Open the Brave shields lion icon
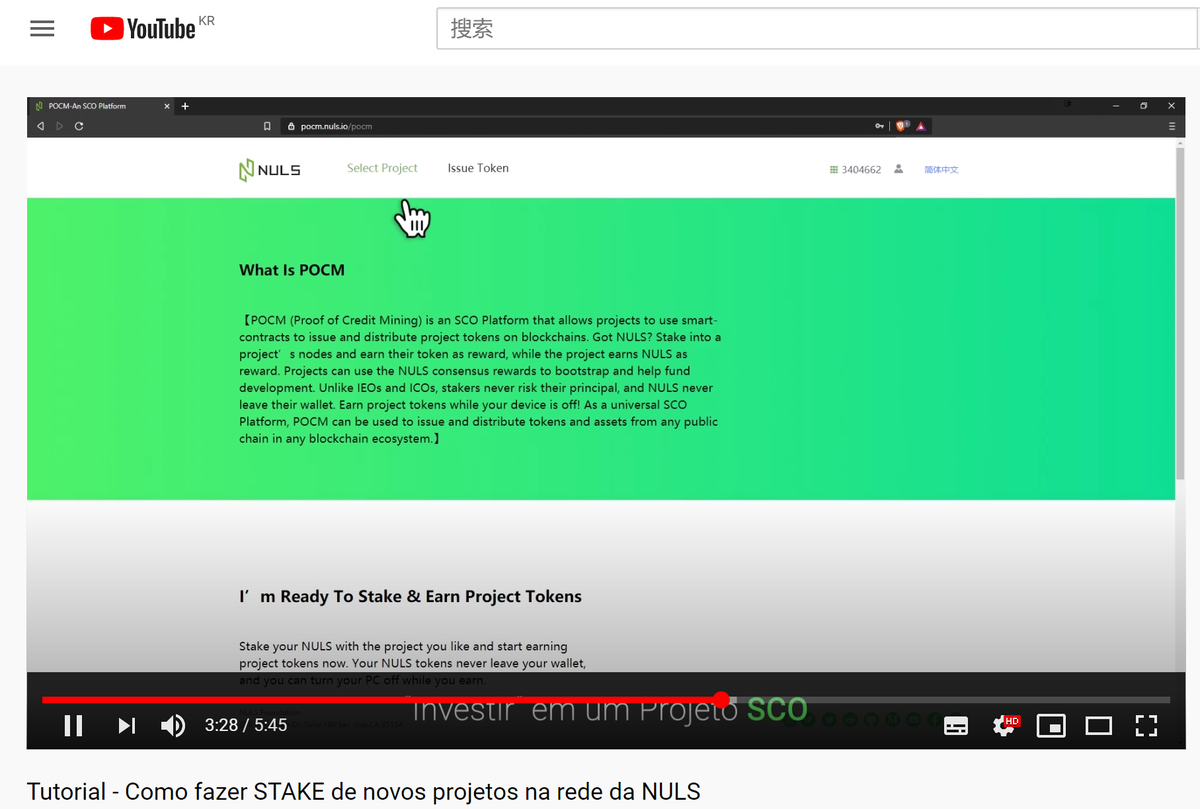 [x=901, y=127]
